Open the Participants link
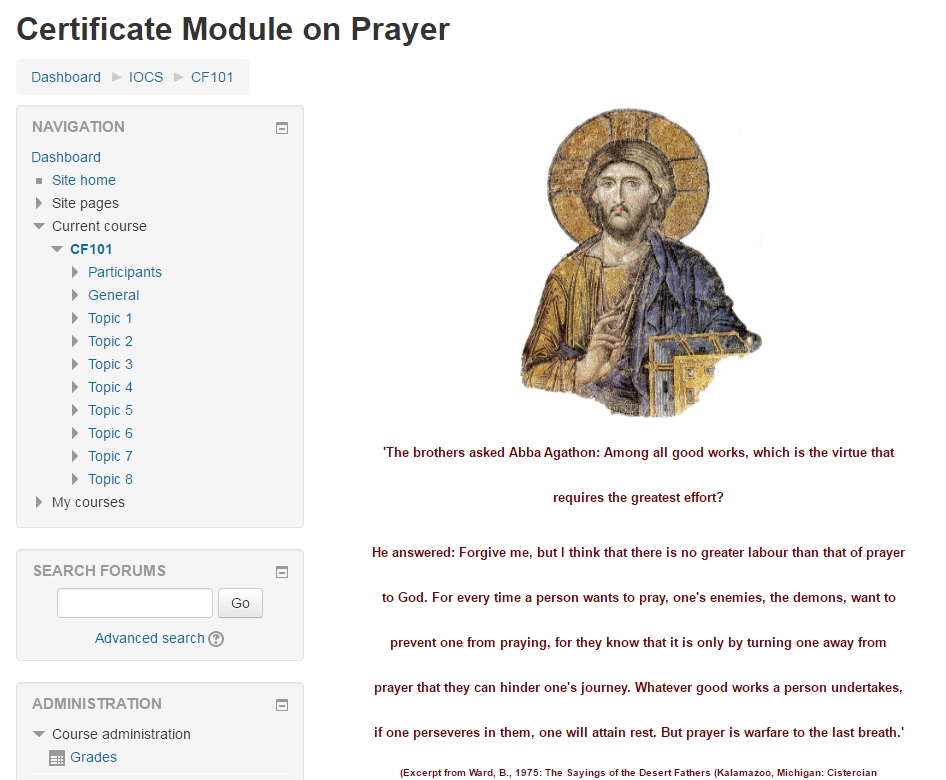Screen dimensions: 946x780 125,272
